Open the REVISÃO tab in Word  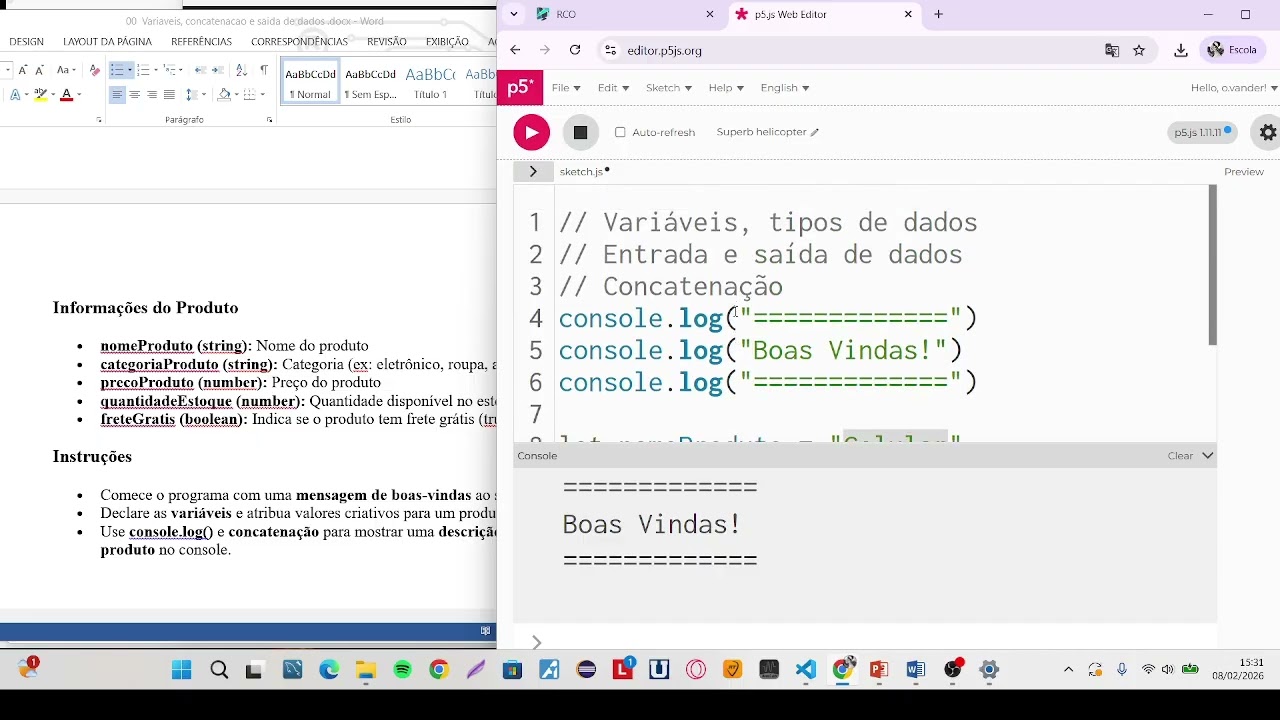tap(386, 42)
